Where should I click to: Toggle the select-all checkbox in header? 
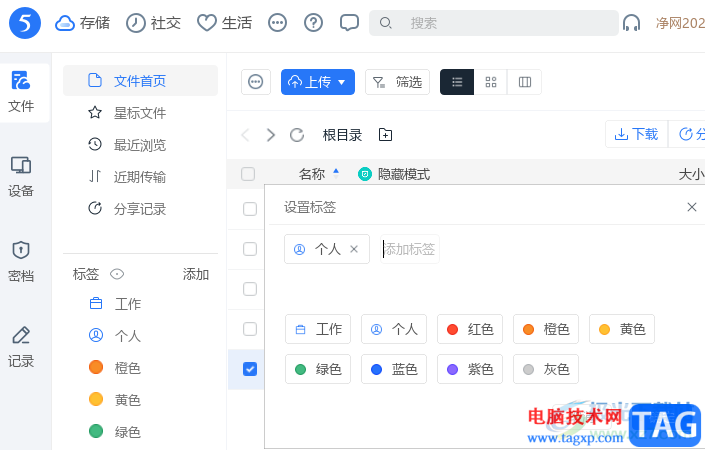(248, 174)
